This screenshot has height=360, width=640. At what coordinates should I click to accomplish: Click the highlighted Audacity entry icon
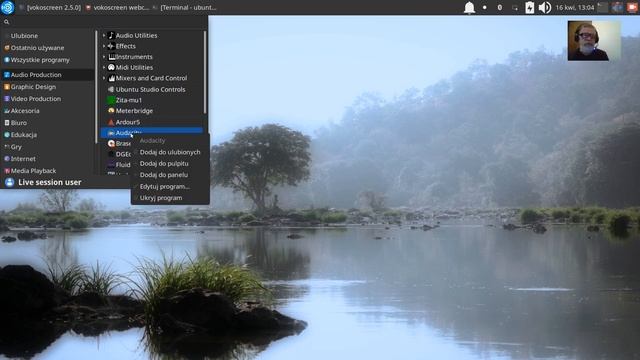pos(111,133)
